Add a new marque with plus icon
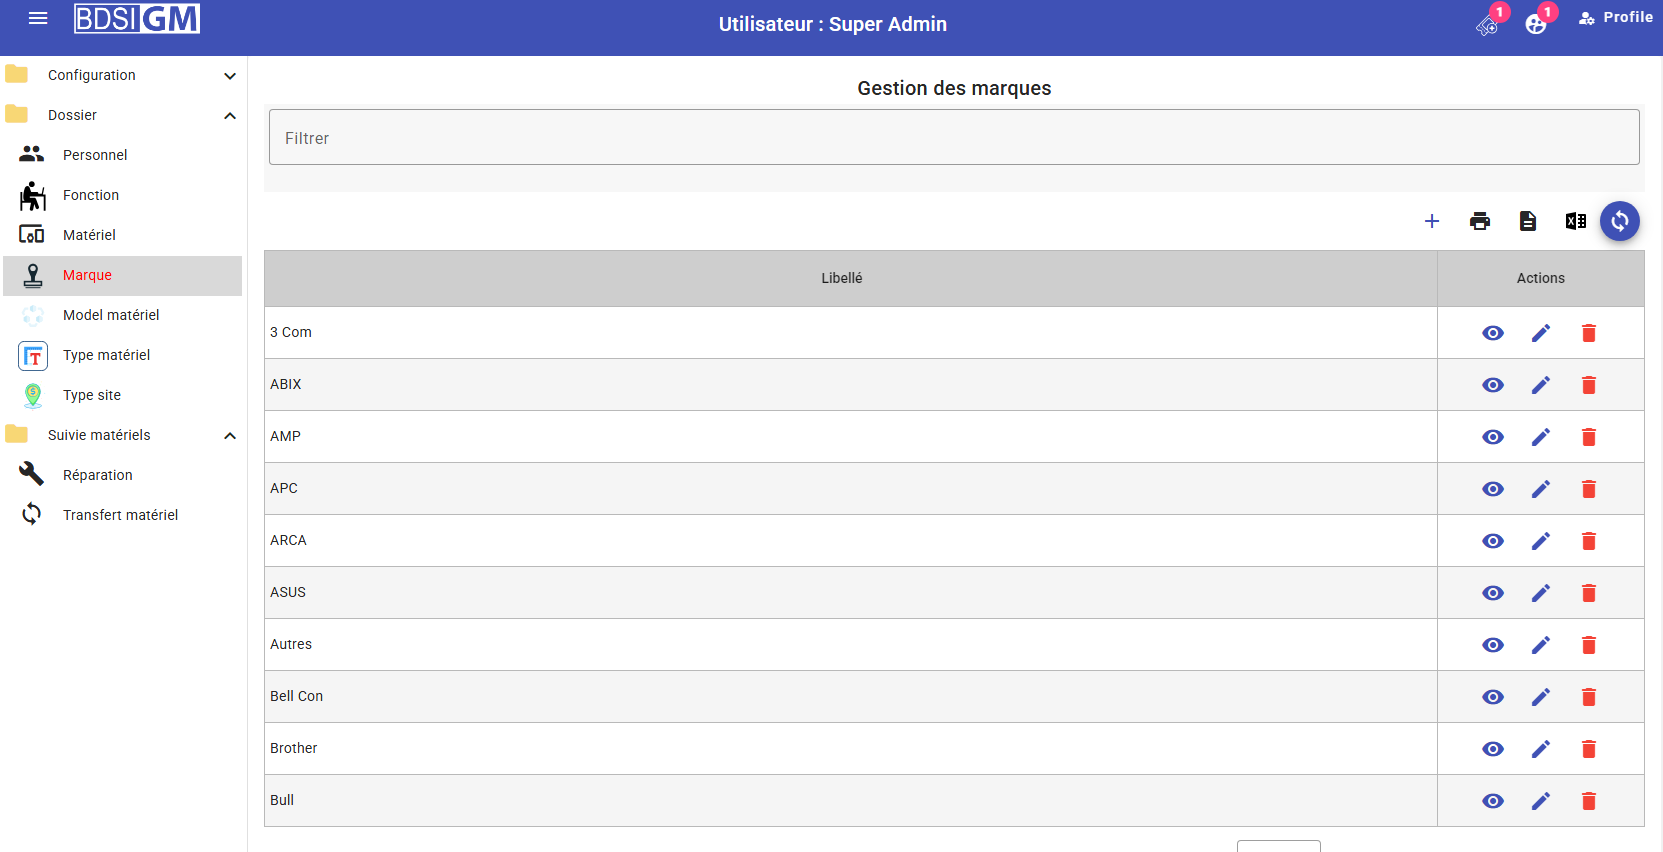The width and height of the screenshot is (1663, 852). pyautogui.click(x=1432, y=221)
